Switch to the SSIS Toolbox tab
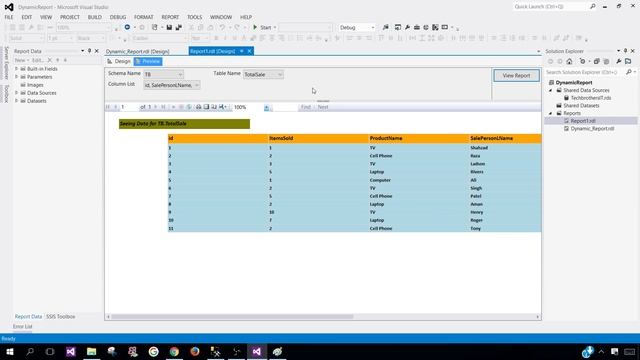The image size is (640, 360). coord(60,316)
